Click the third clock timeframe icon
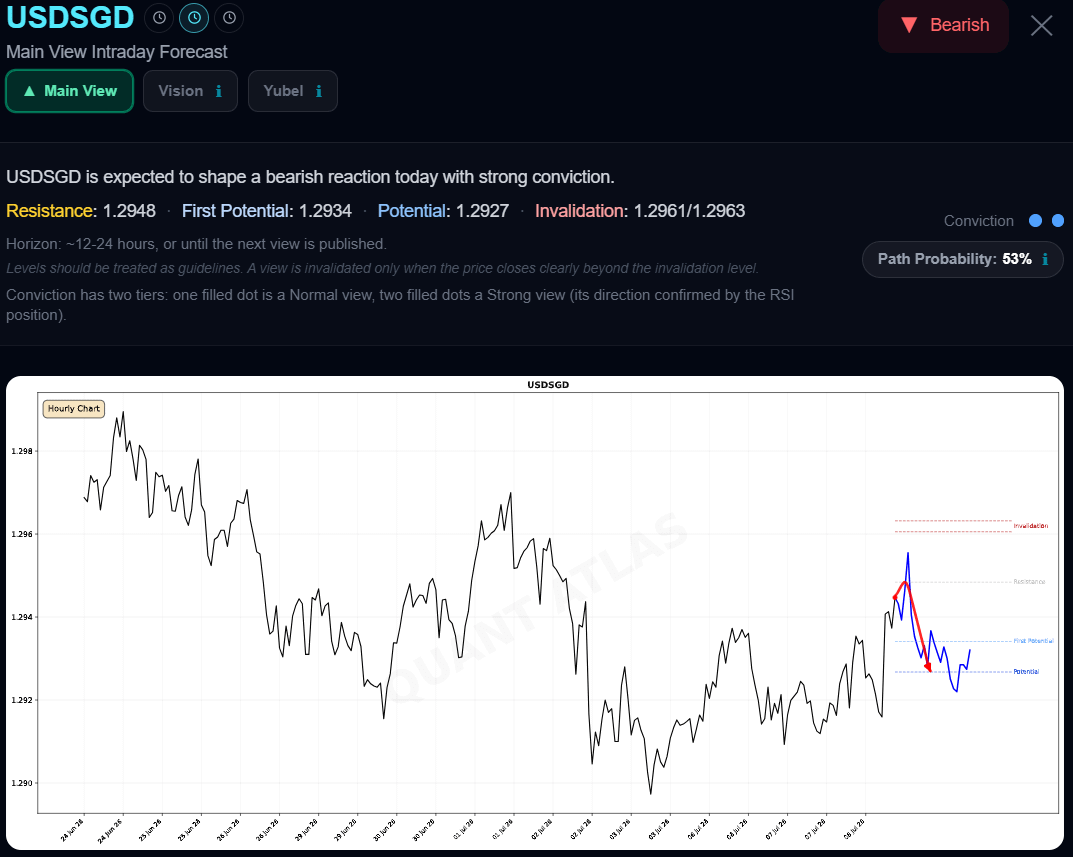 click(229, 18)
